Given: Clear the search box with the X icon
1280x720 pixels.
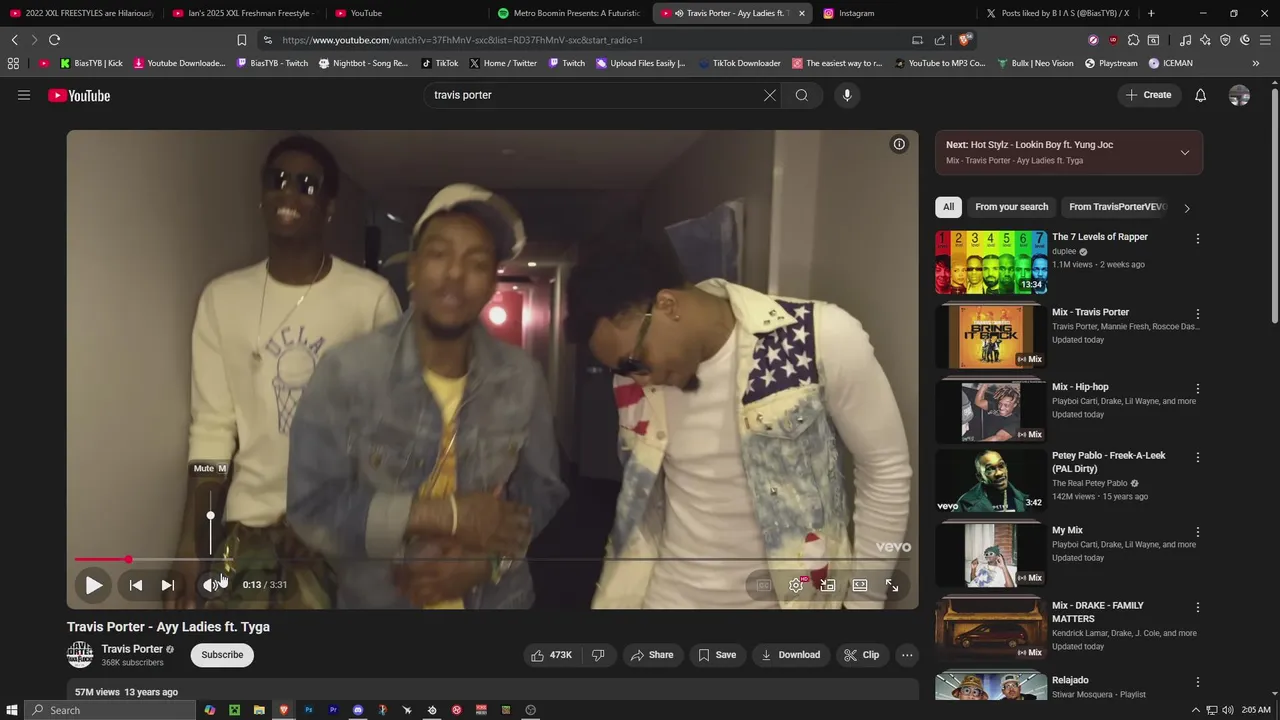Looking at the screenshot, I should click(x=770, y=95).
